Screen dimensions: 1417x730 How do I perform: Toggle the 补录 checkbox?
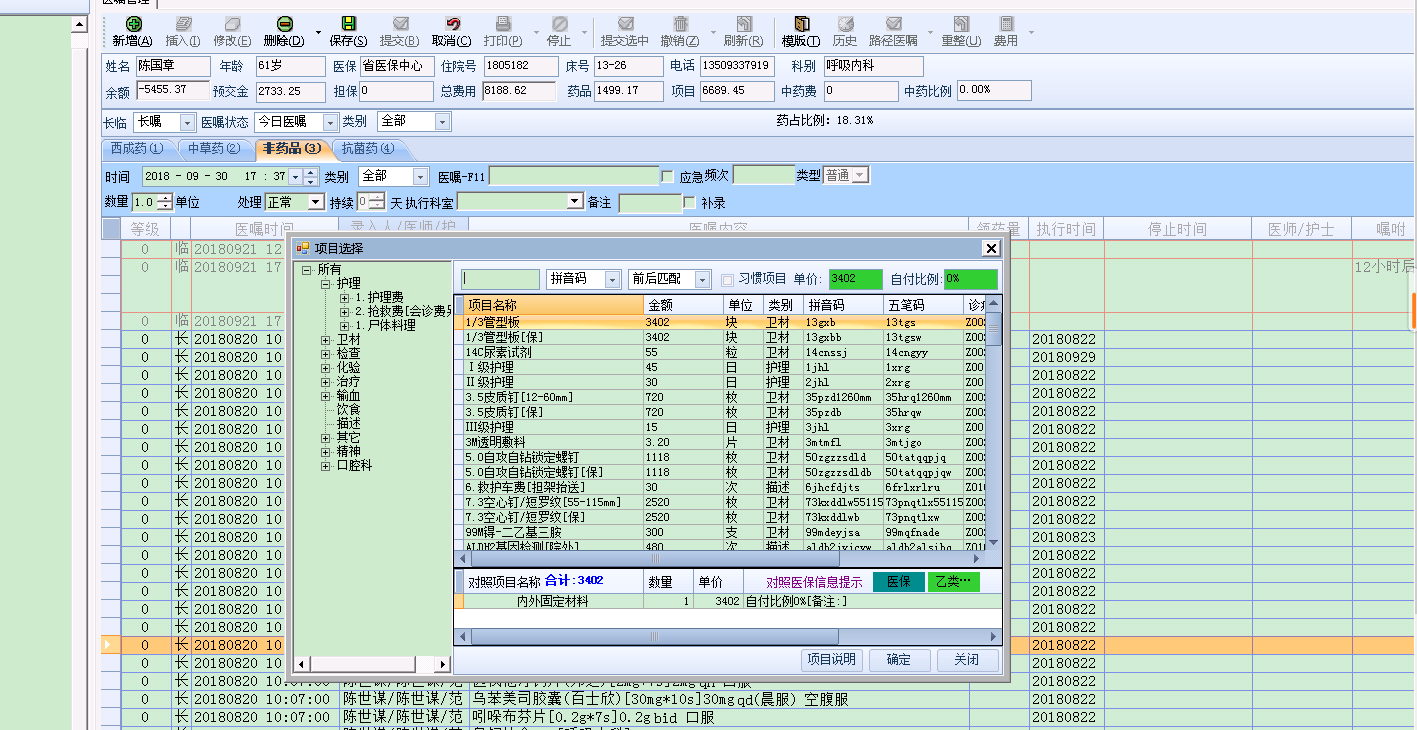tap(690, 202)
